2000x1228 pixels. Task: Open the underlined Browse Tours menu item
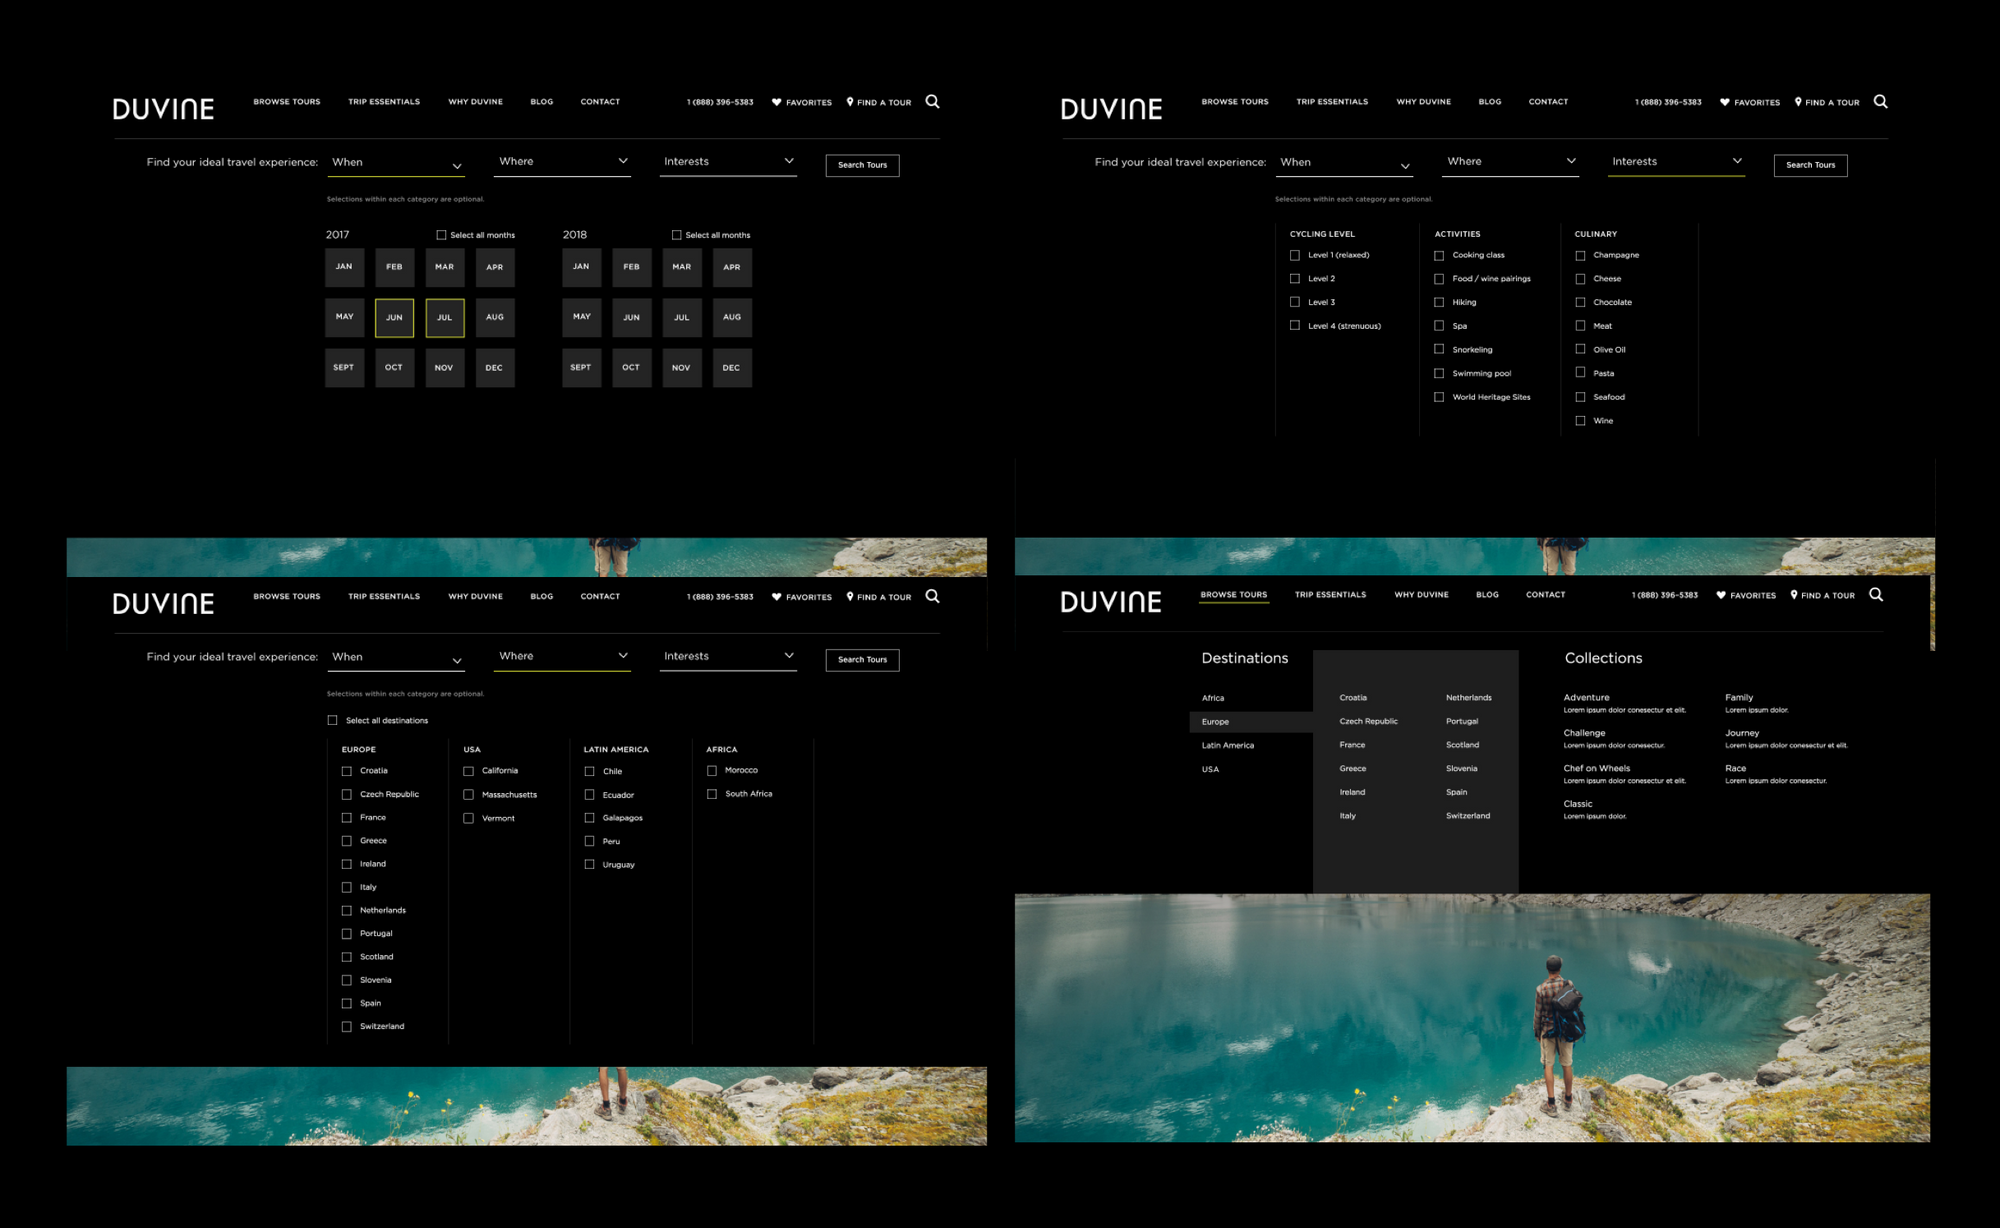[x=1233, y=595]
